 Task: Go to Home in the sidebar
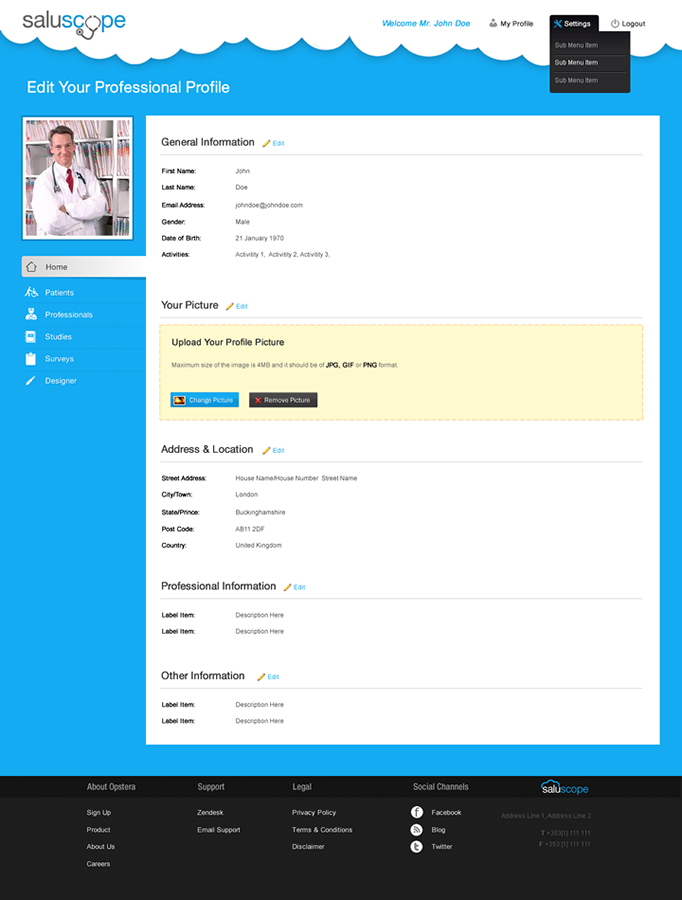click(83, 267)
